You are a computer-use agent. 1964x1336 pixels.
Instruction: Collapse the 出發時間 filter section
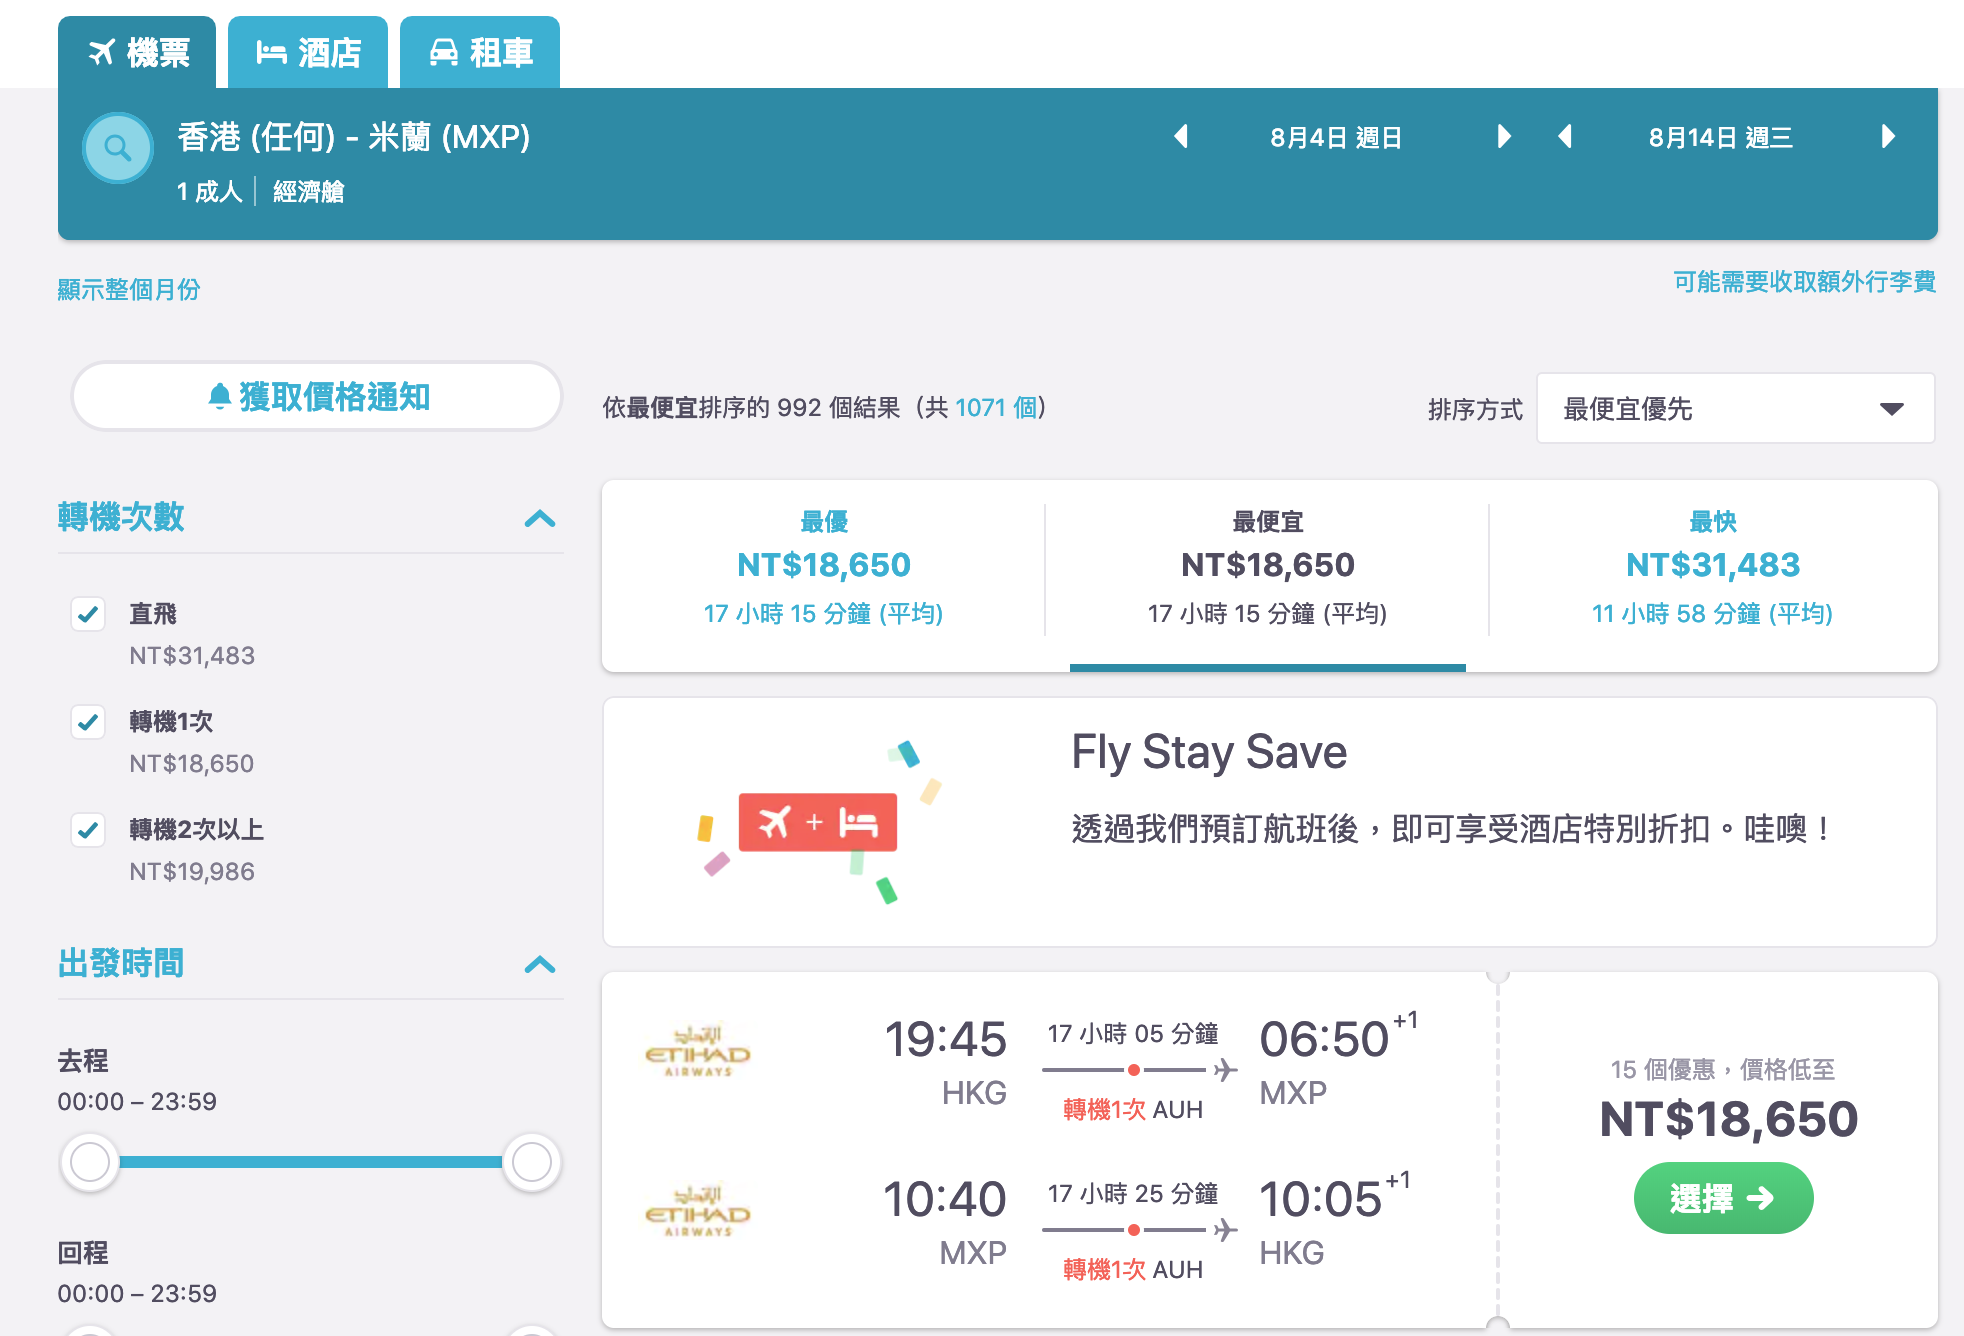[540, 964]
